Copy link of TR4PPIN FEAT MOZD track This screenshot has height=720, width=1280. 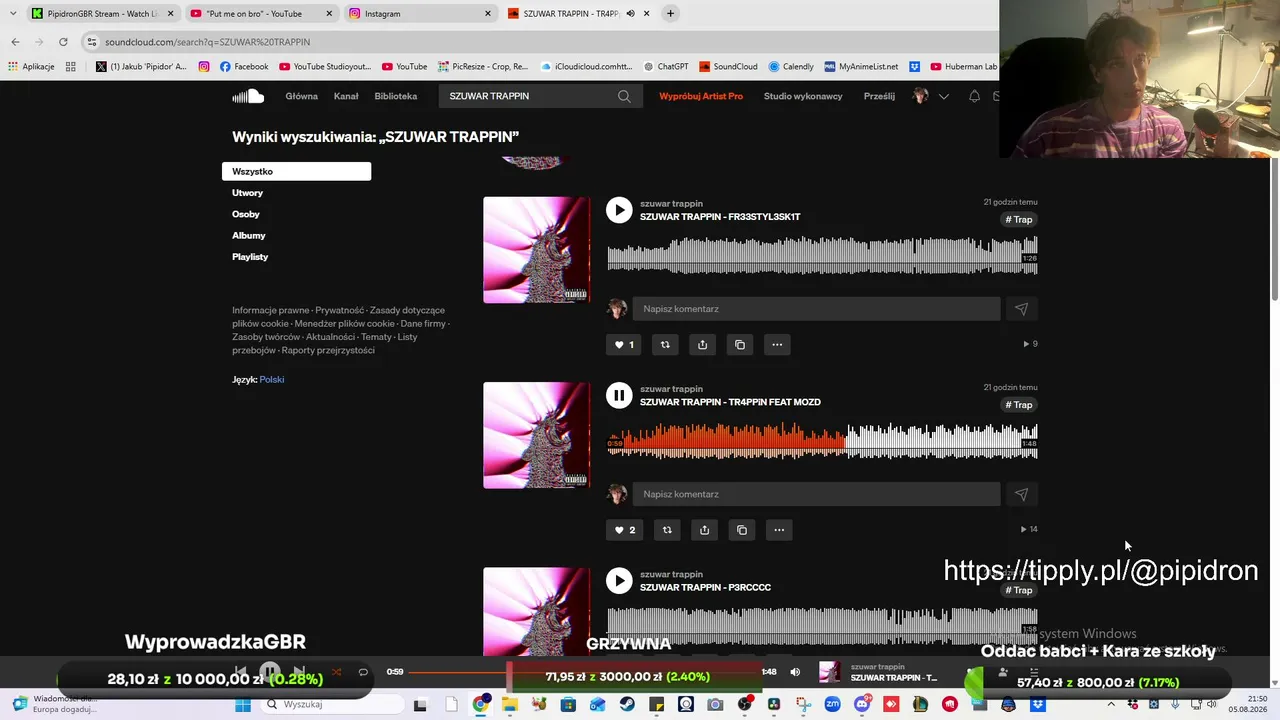point(742,530)
